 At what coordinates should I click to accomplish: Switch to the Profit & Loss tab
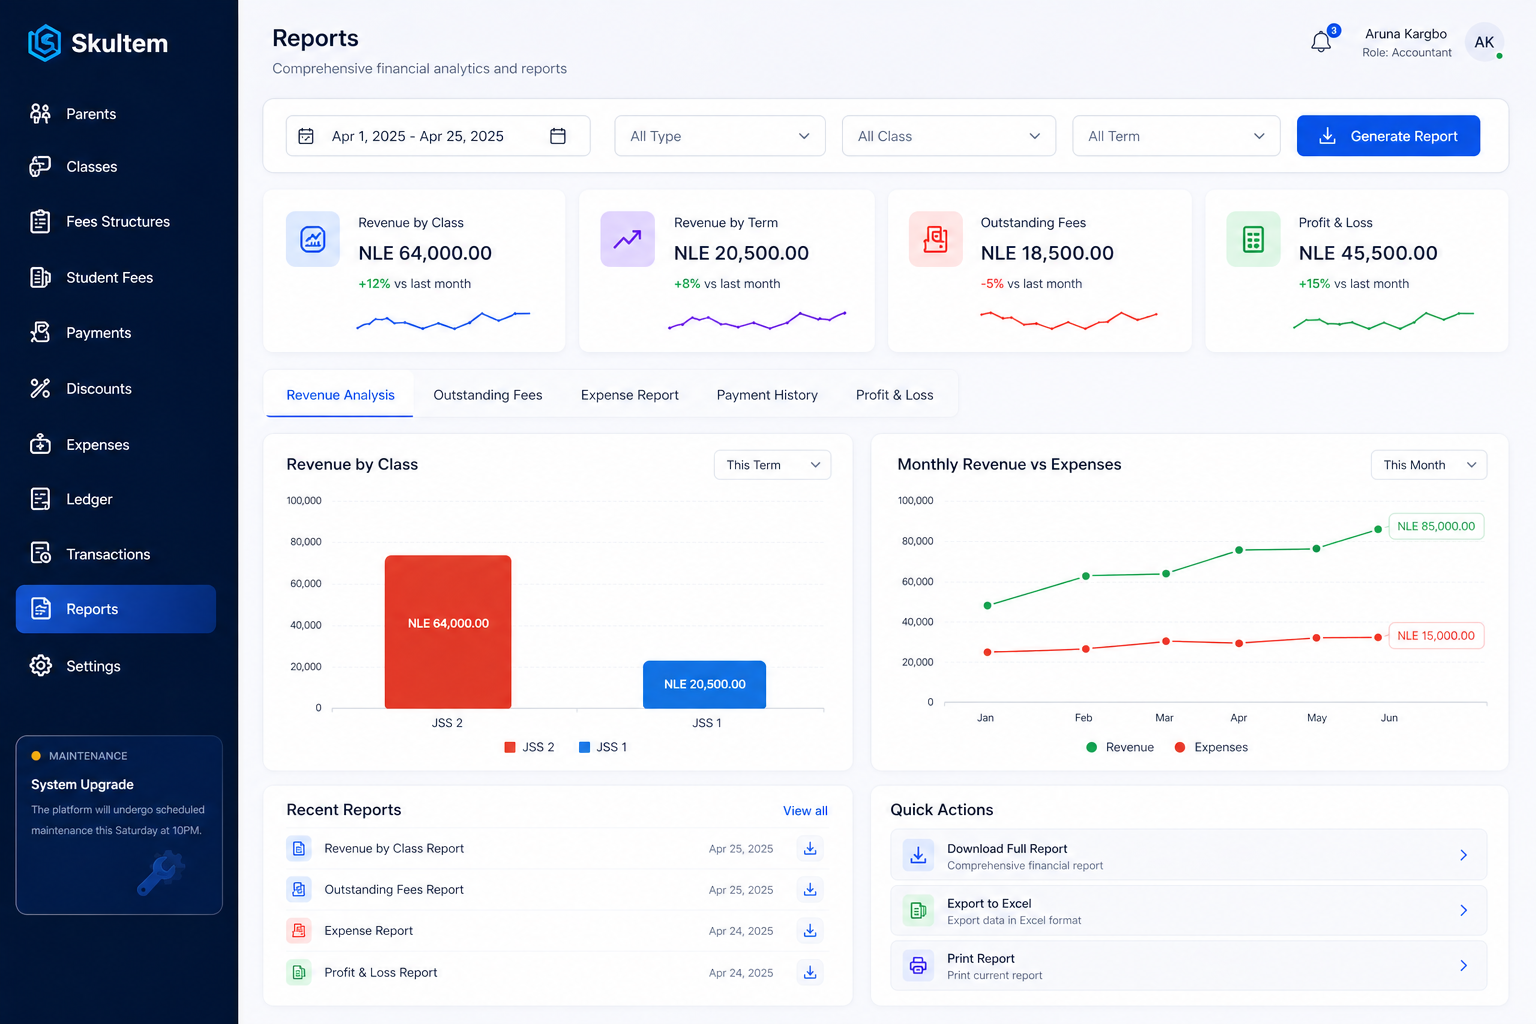click(x=895, y=395)
